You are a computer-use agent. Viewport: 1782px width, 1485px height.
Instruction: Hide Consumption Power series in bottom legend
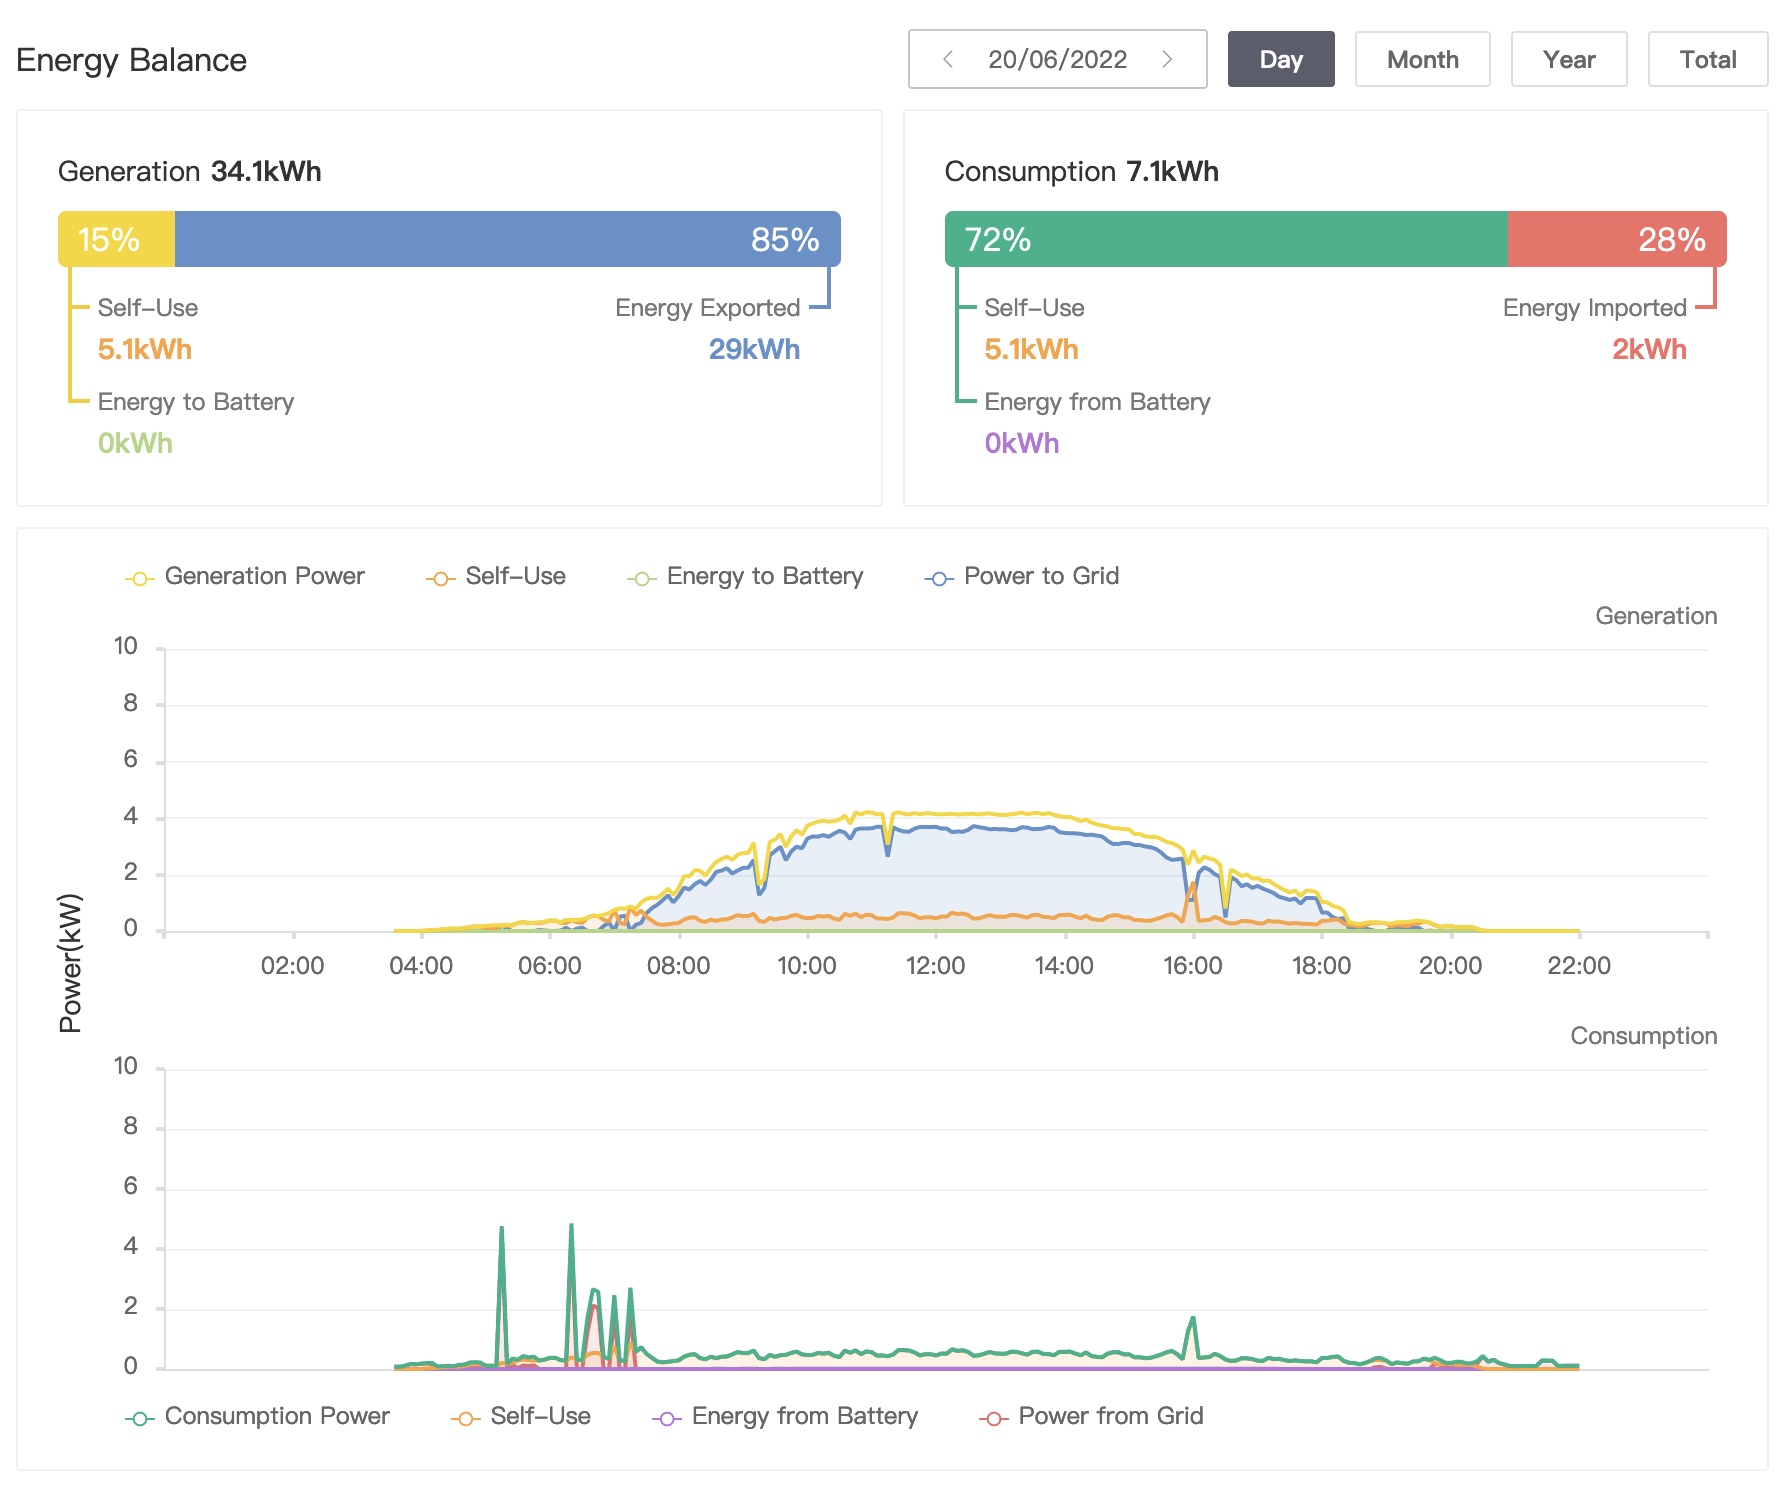coord(258,1417)
